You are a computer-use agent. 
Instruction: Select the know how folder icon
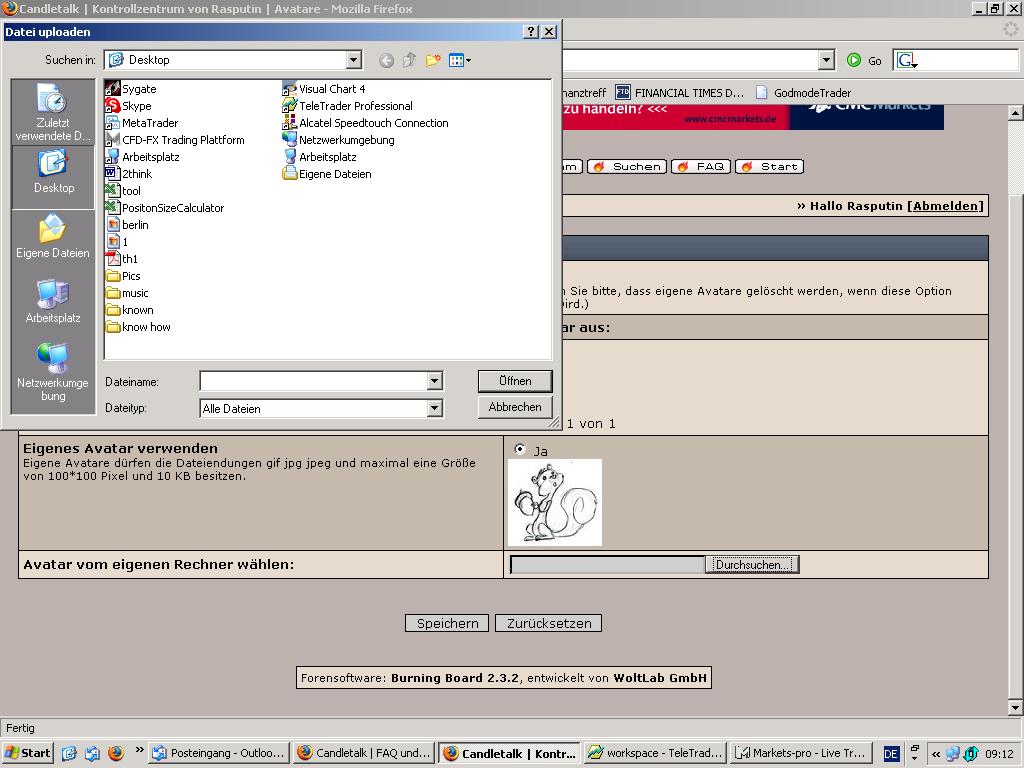click(113, 327)
